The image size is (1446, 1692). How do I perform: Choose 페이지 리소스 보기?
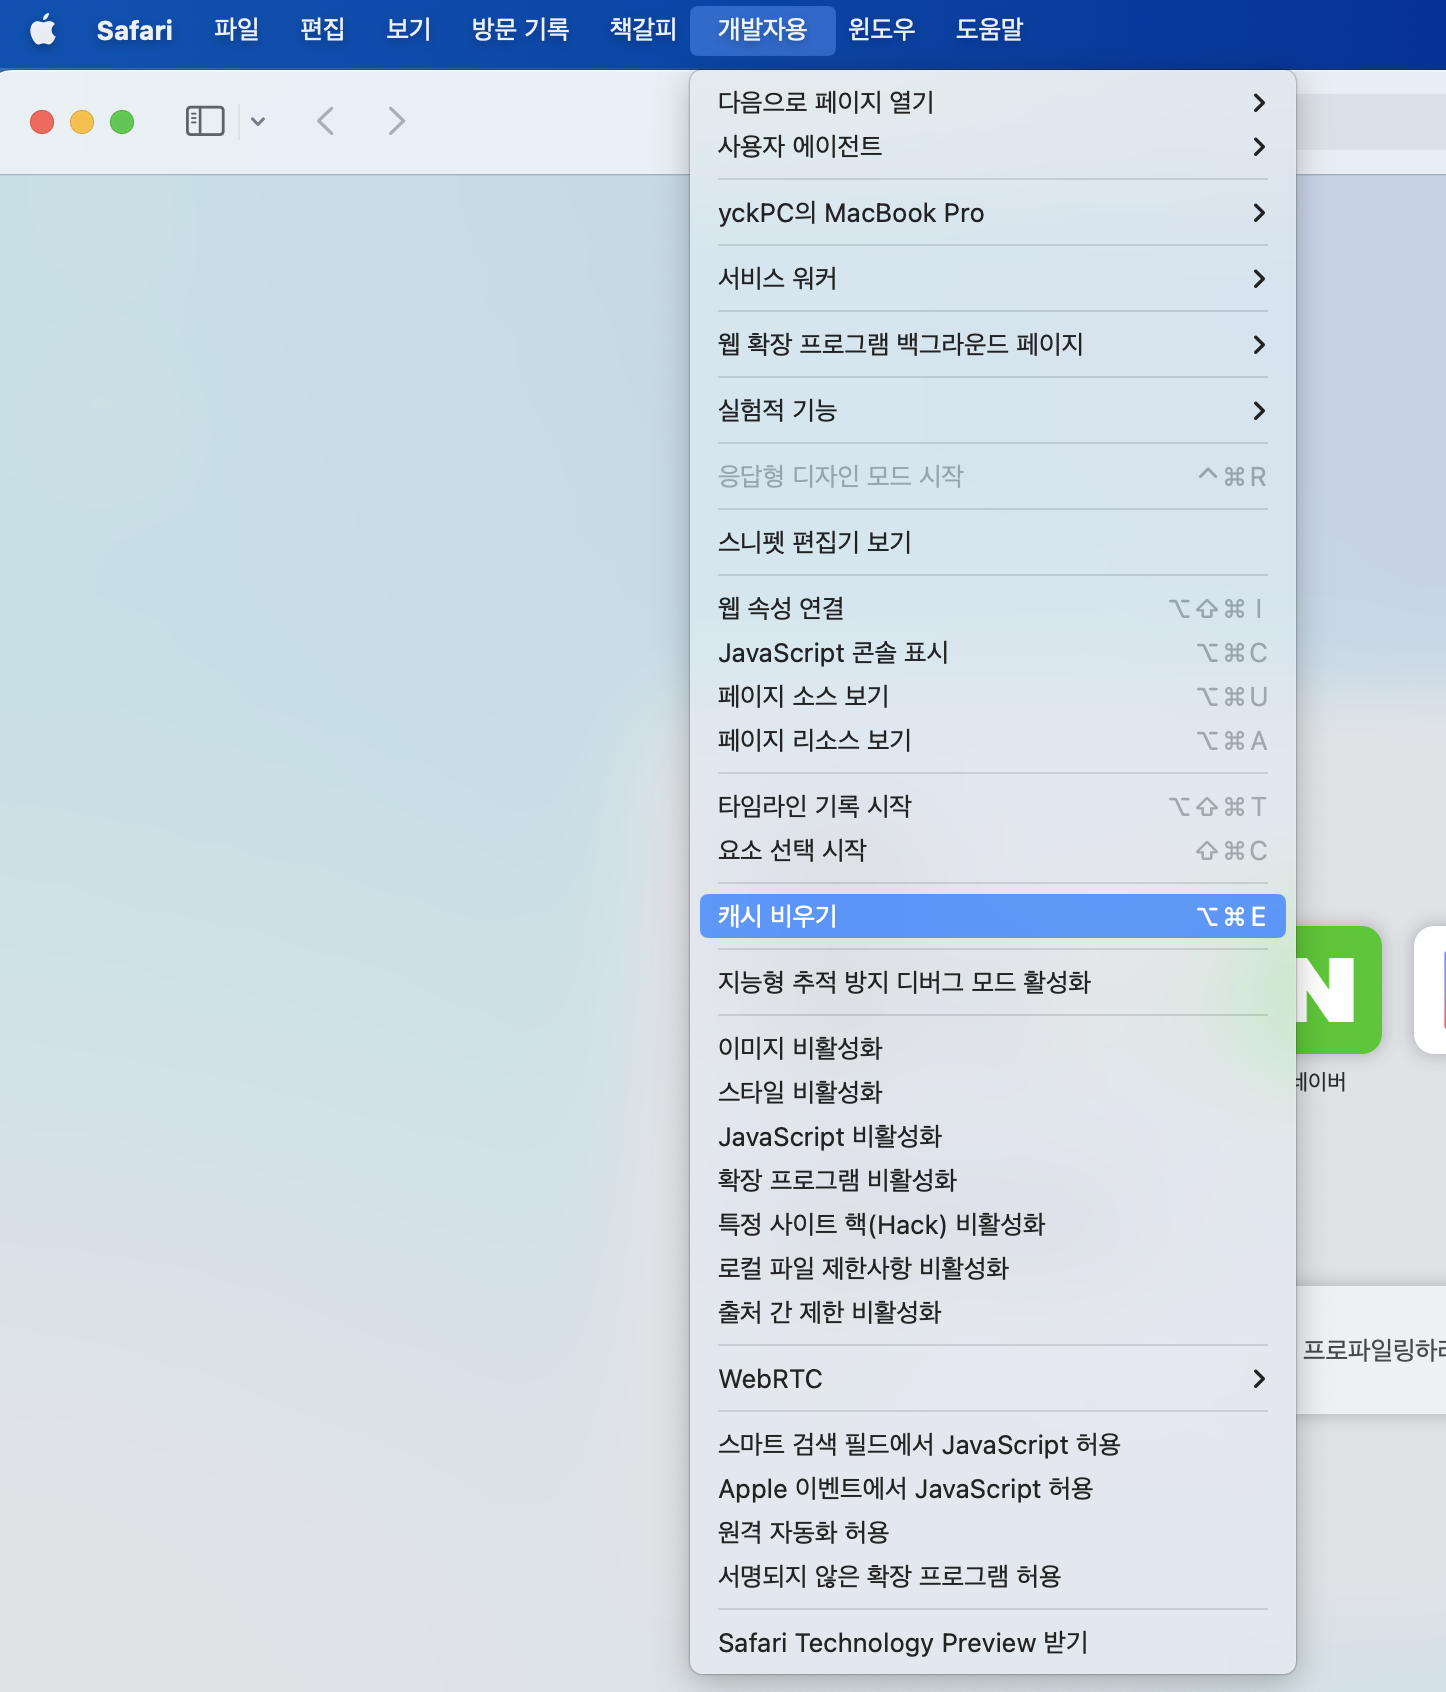992,740
